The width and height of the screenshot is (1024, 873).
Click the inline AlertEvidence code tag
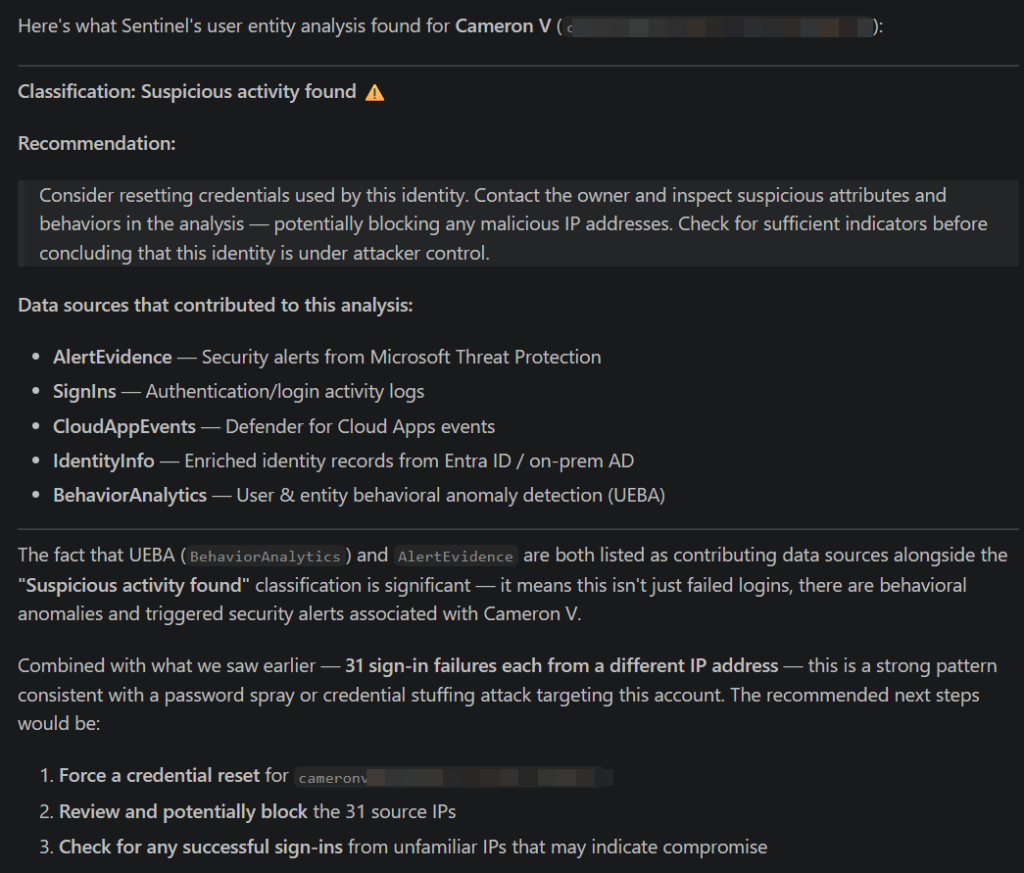coord(455,556)
